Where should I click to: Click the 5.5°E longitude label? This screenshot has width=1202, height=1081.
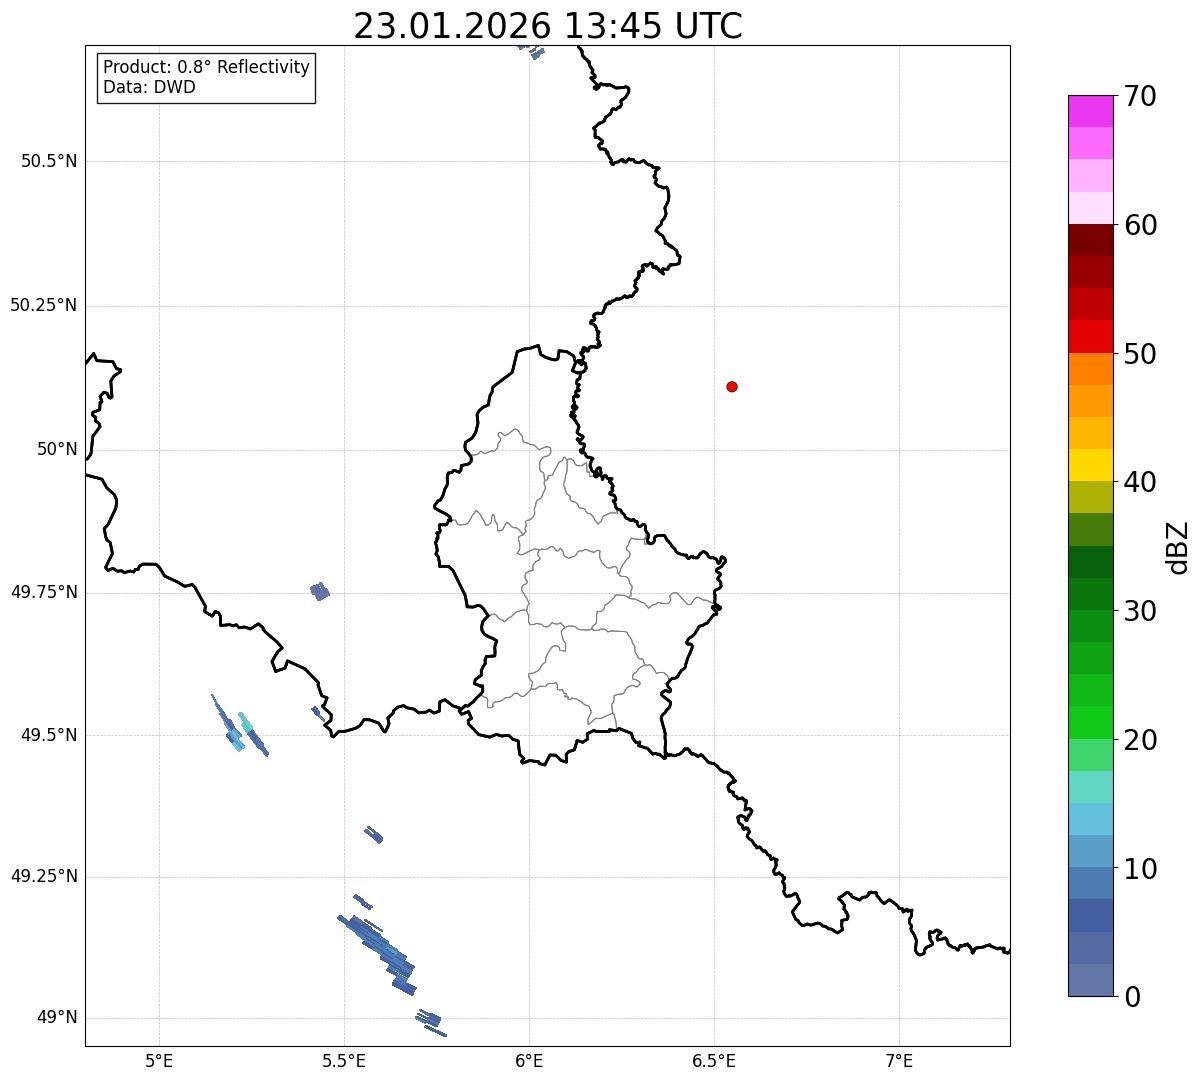click(344, 1061)
